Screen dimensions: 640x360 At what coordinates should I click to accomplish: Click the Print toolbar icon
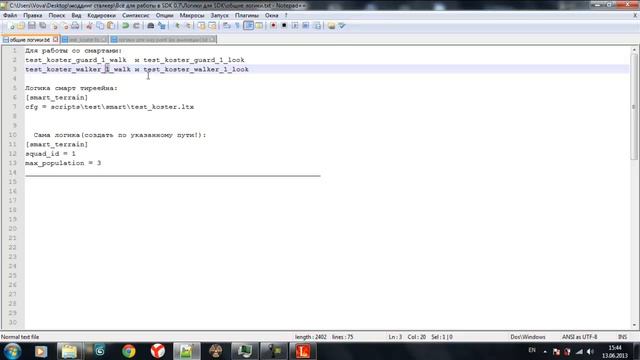75,26
